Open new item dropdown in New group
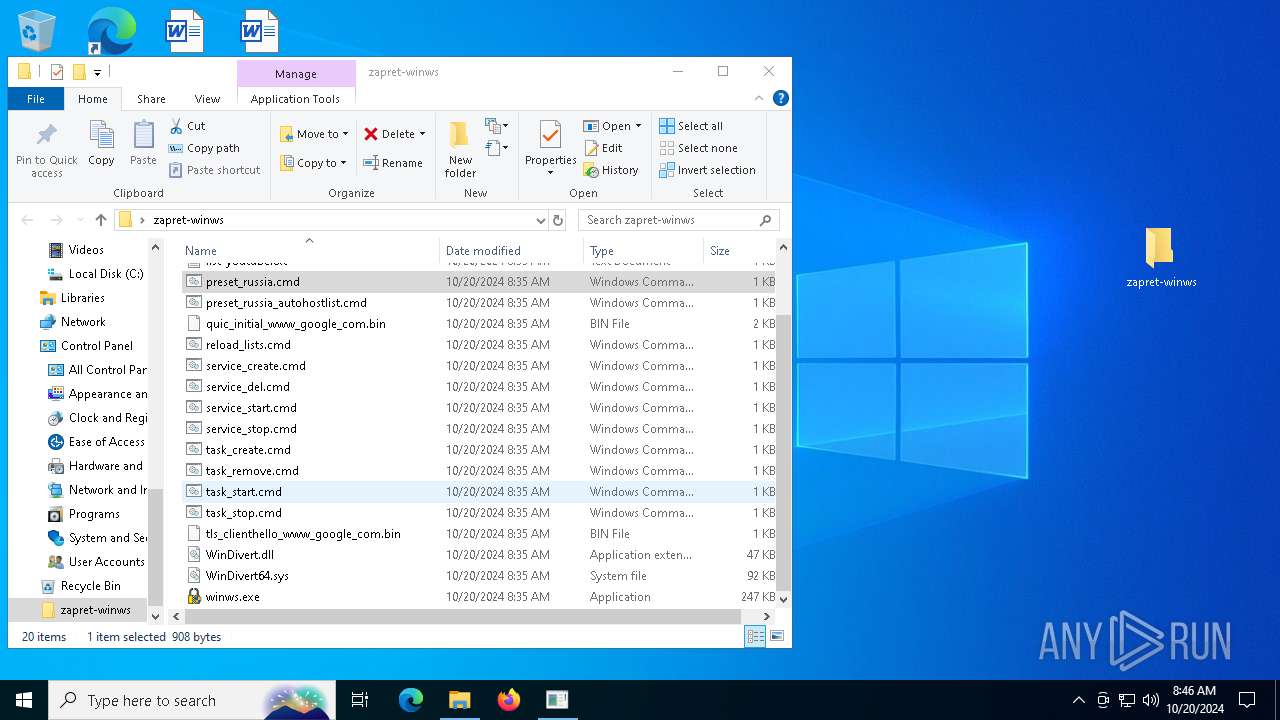The width and height of the screenshot is (1280, 720). 497,126
